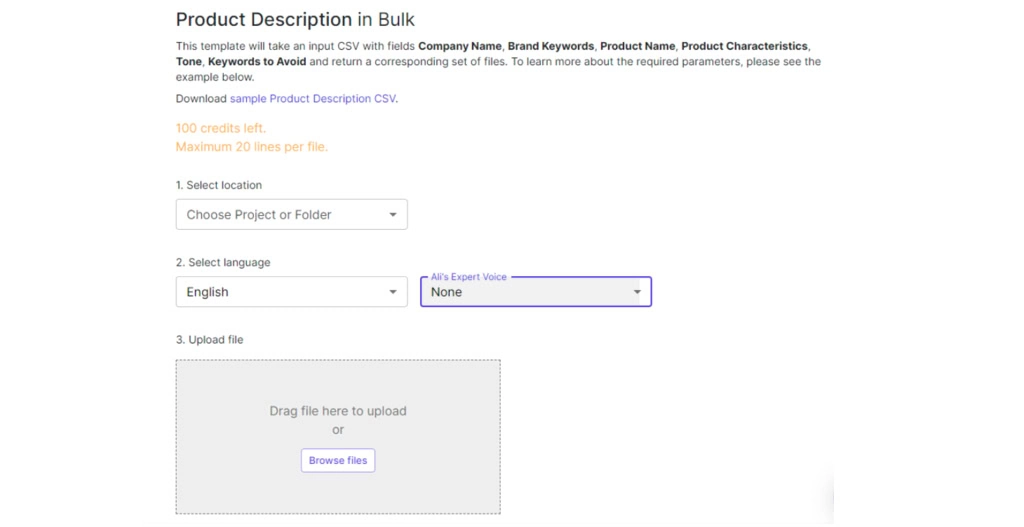
Task: Click the bold 'Product Characteristics' text
Action: coord(744,46)
